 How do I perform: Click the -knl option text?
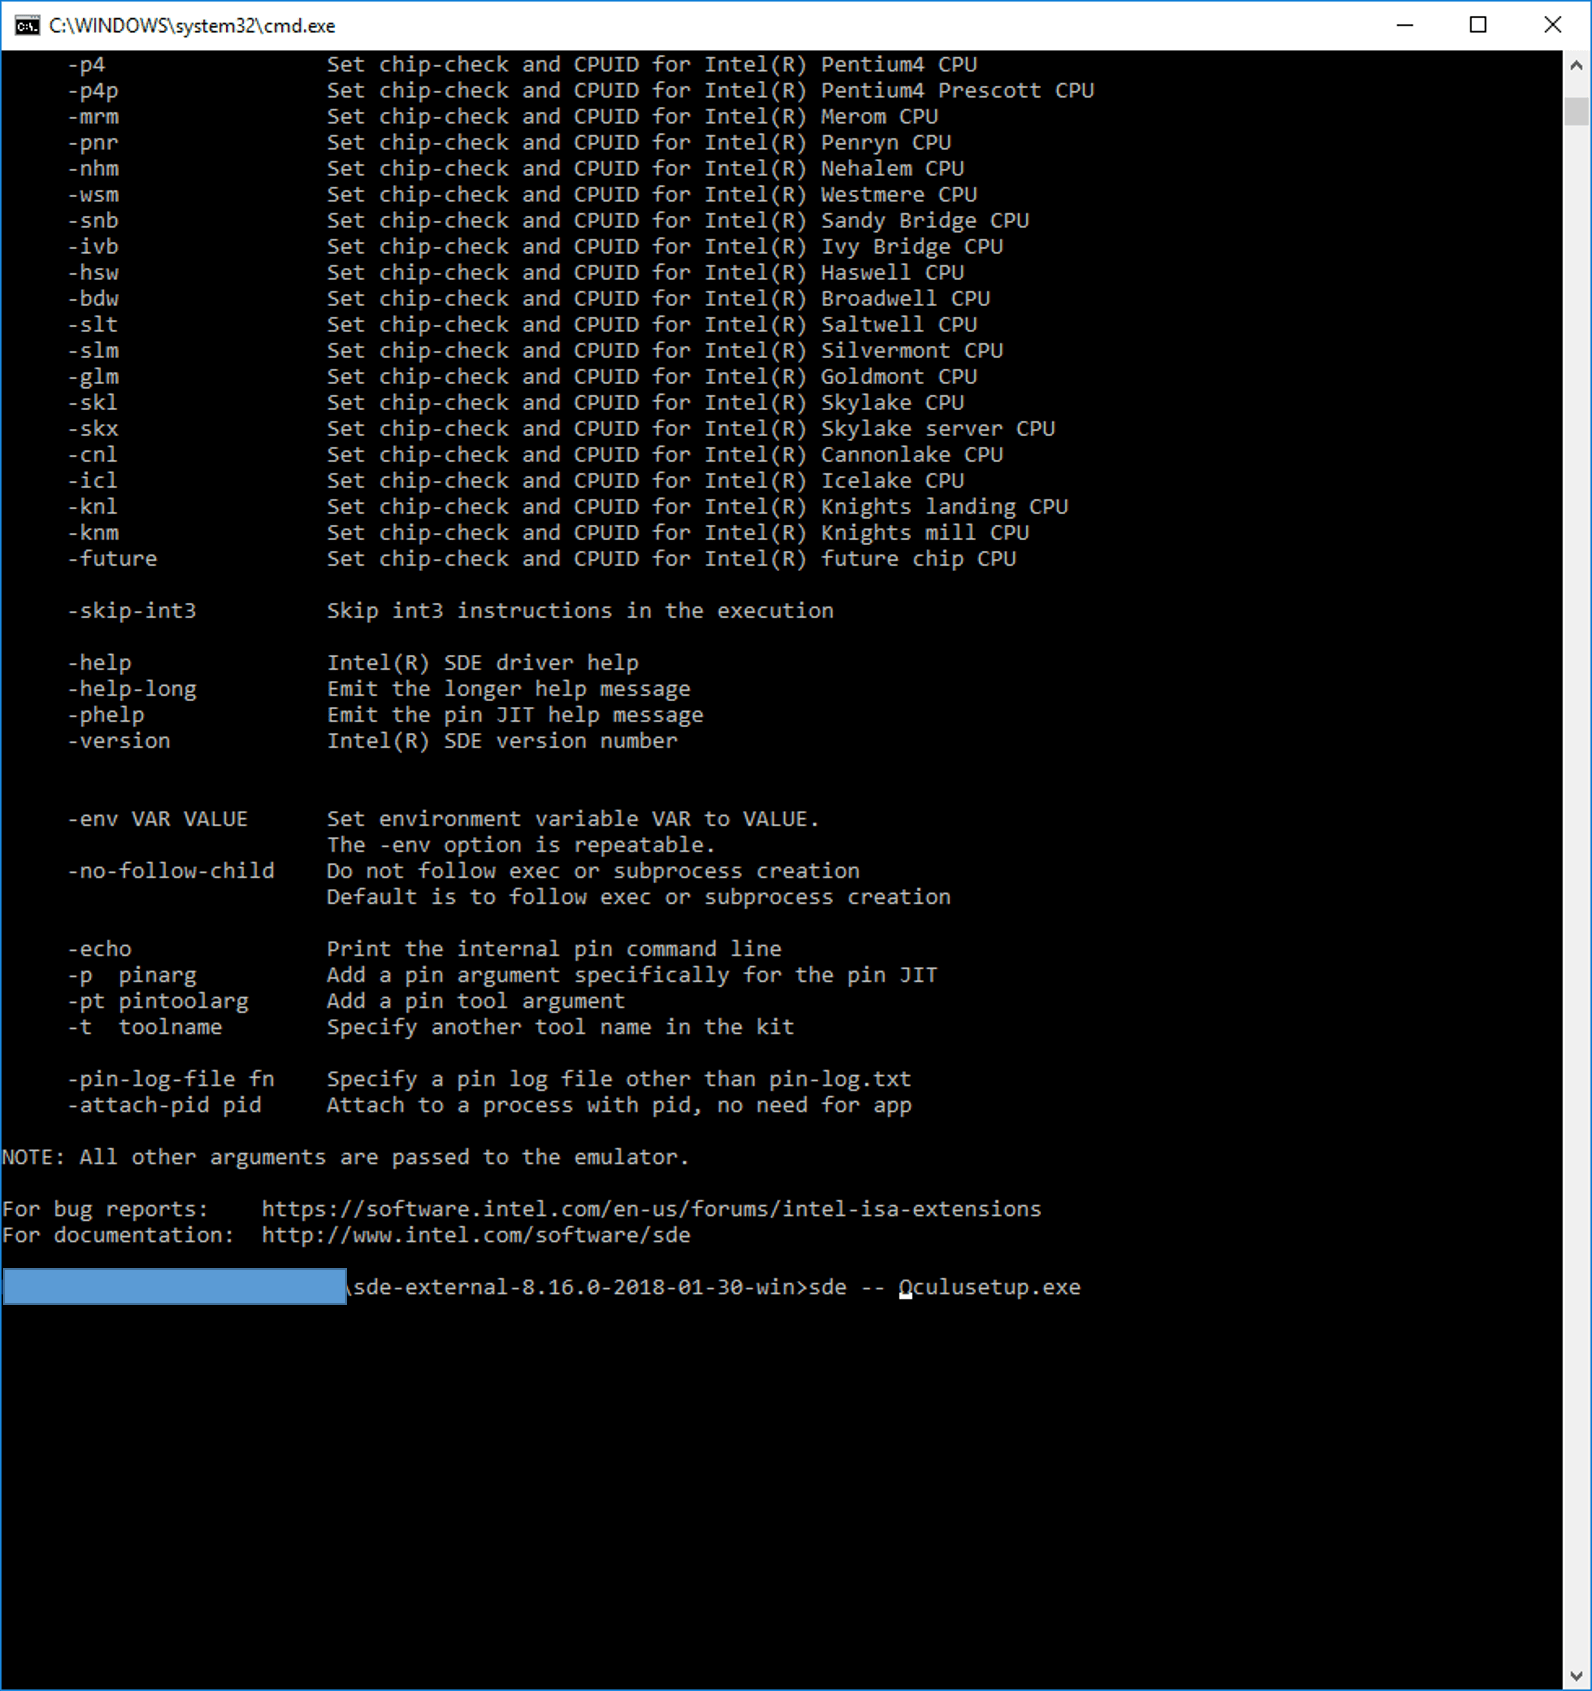[x=93, y=507]
